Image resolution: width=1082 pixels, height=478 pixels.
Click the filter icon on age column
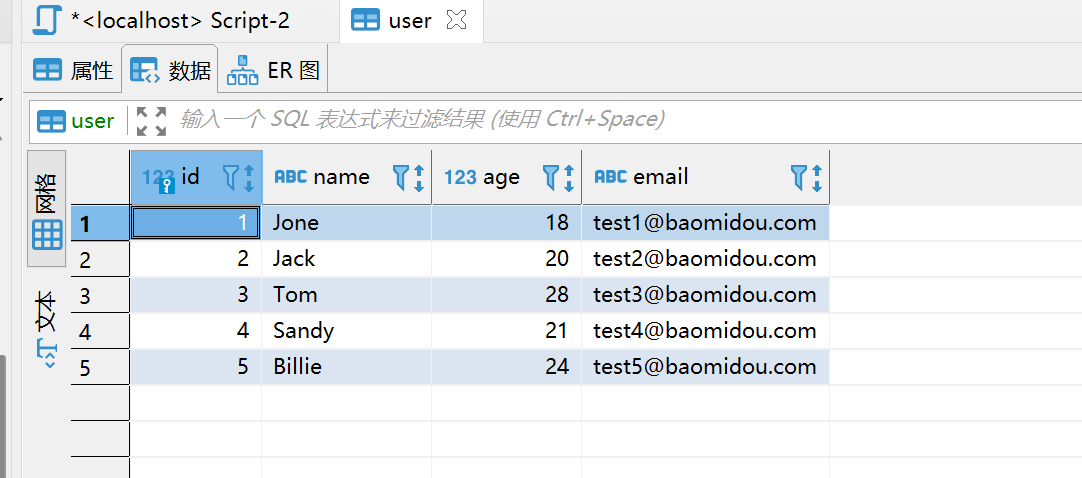coord(551,177)
